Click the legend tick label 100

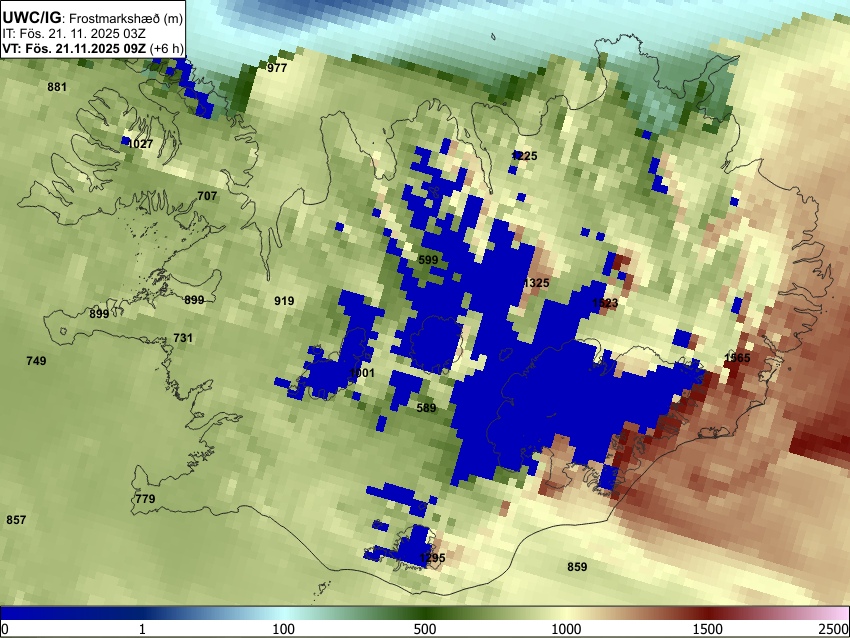(x=284, y=629)
